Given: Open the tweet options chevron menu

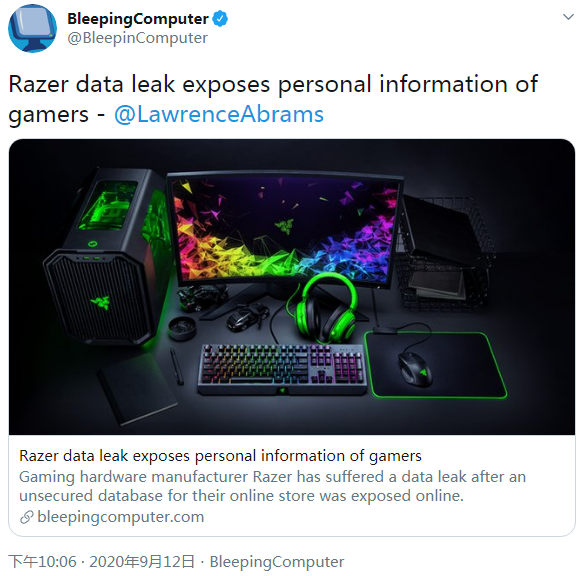Looking at the screenshot, I should click(x=568, y=17).
